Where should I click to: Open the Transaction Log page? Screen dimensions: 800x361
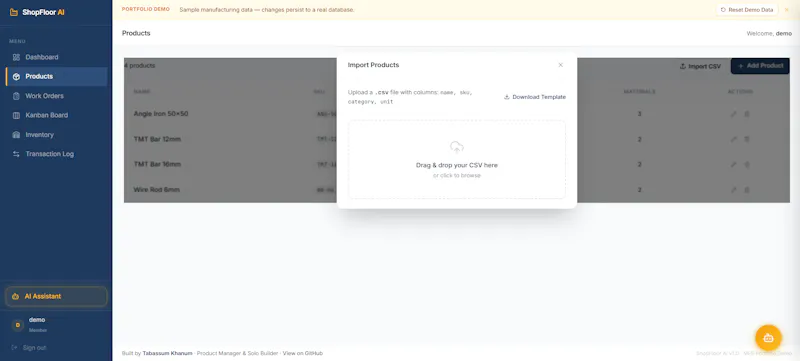pos(56,154)
